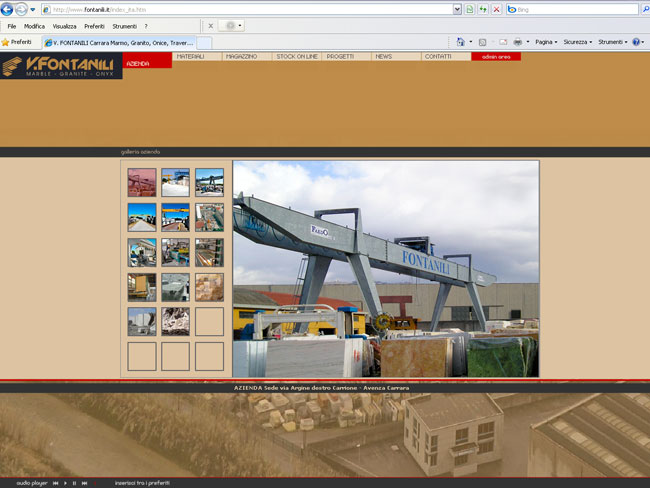
Task: Select the white rough marble thumbnail
Action: tap(175, 321)
